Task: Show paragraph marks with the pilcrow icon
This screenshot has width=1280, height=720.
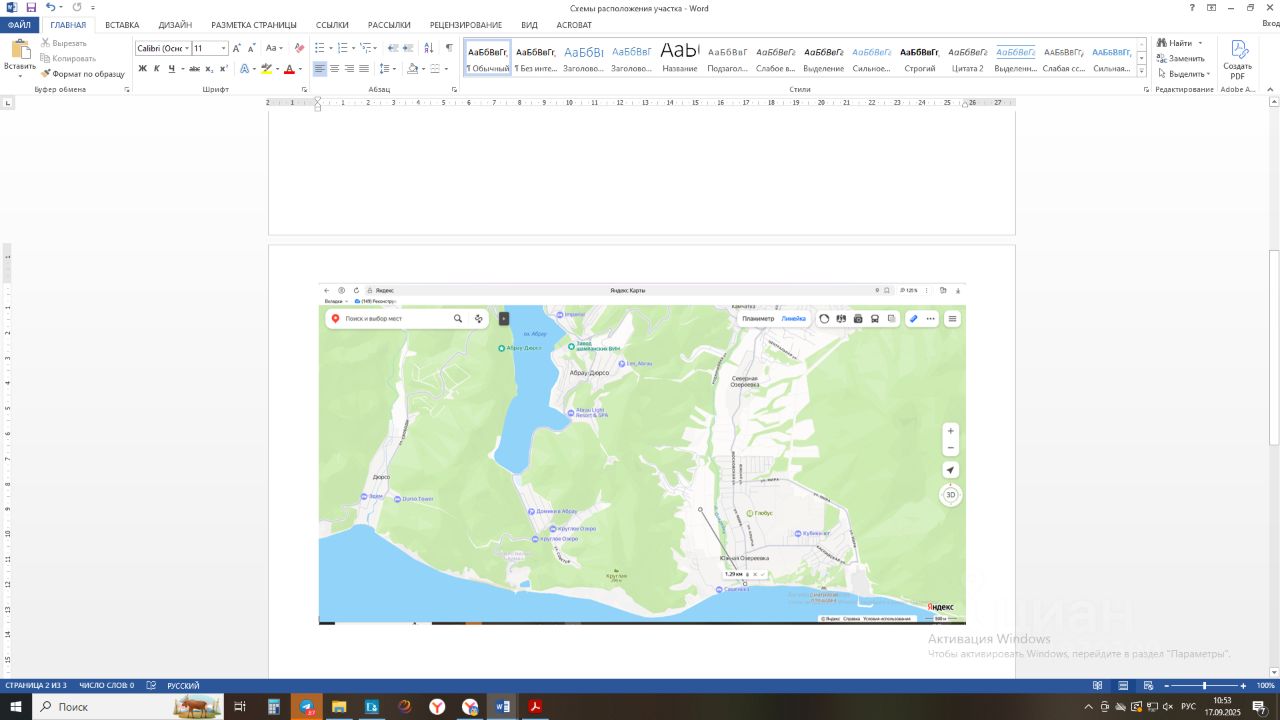Action: 449,48
